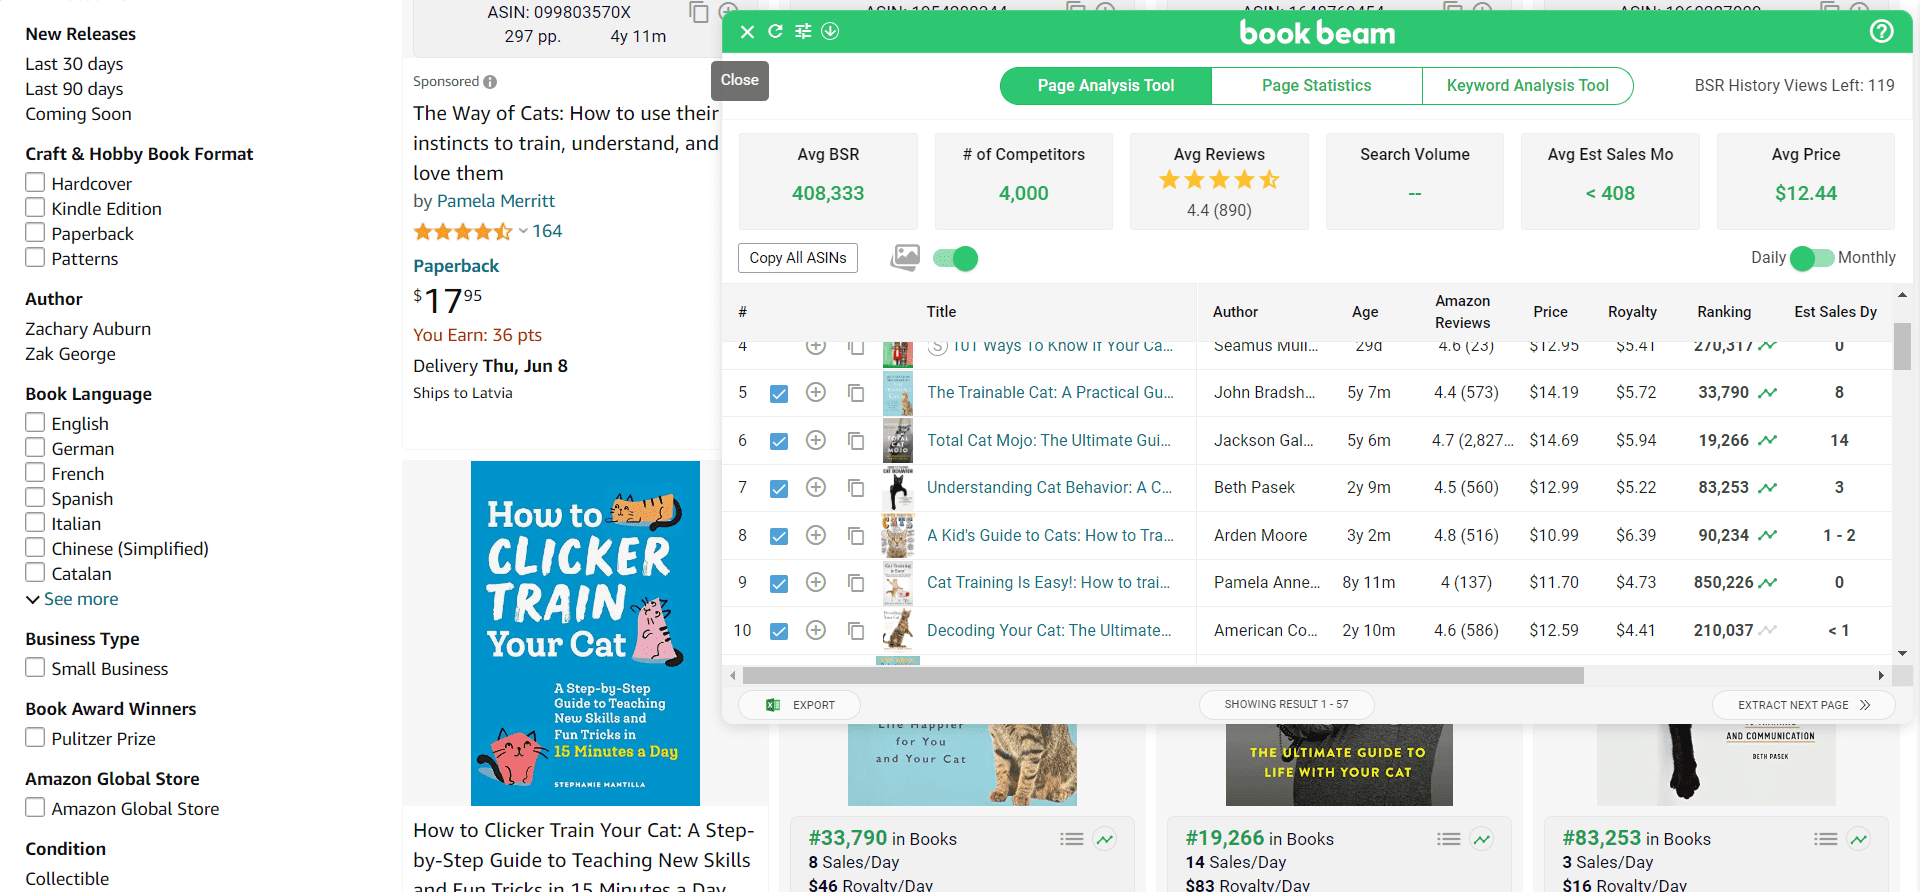Add Understanding Cat Behavior row with plus icon
This screenshot has height=893, width=1920.
pos(816,487)
